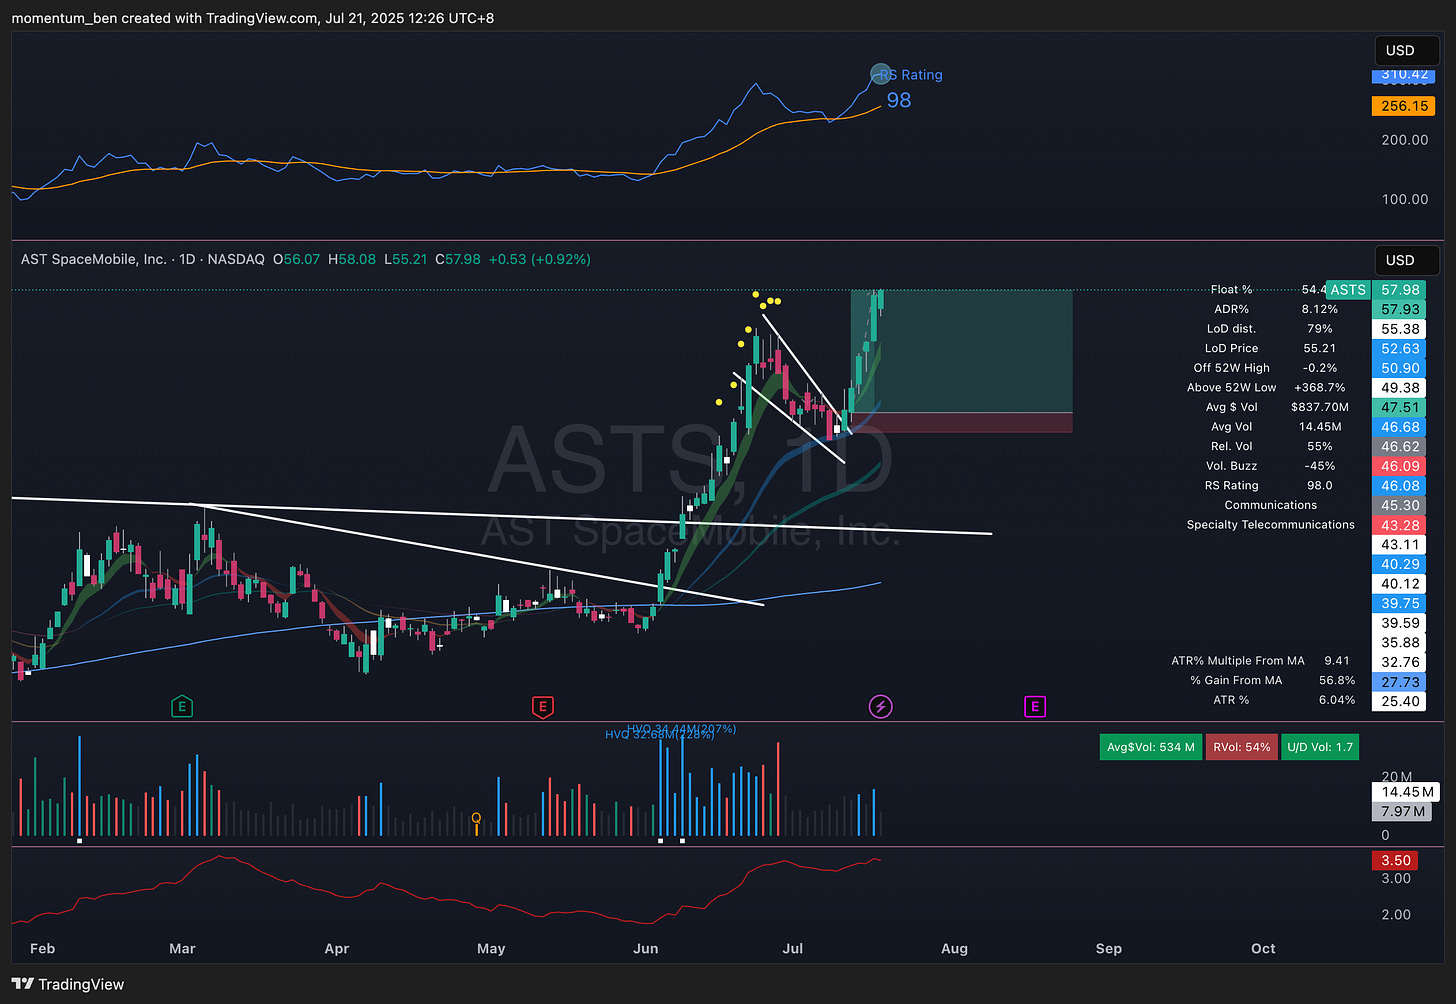This screenshot has width=1456, height=1004.
Task: Click the Off 52W High value -0.2%
Action: coord(1320,368)
